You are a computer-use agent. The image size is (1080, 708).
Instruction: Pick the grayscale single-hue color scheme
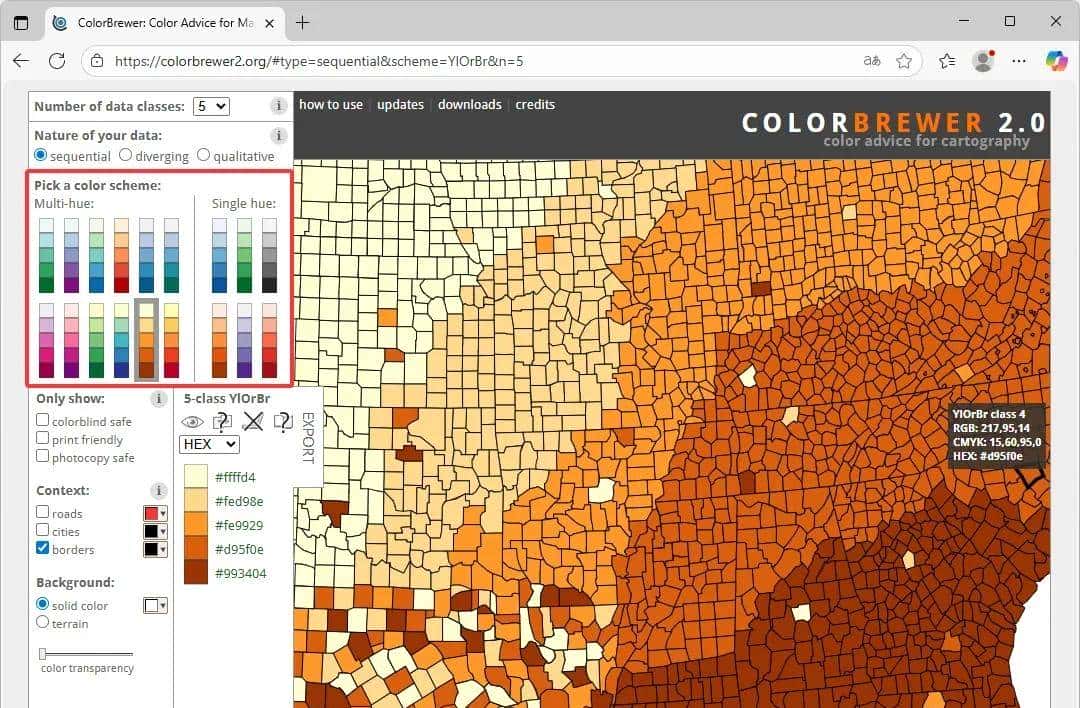(270, 256)
